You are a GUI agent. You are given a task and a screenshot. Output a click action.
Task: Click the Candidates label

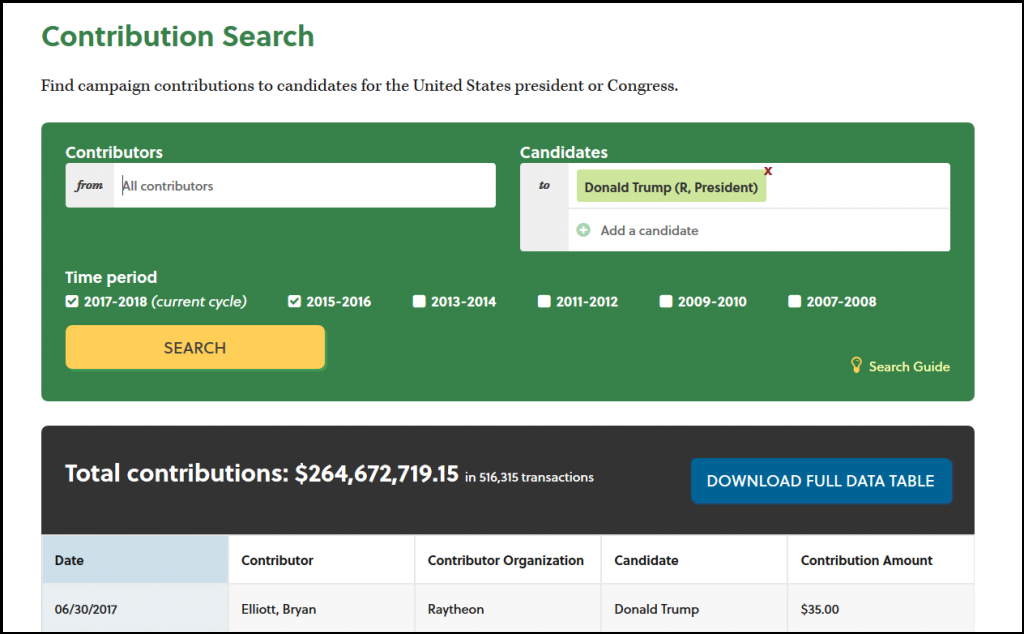pyautogui.click(x=564, y=152)
